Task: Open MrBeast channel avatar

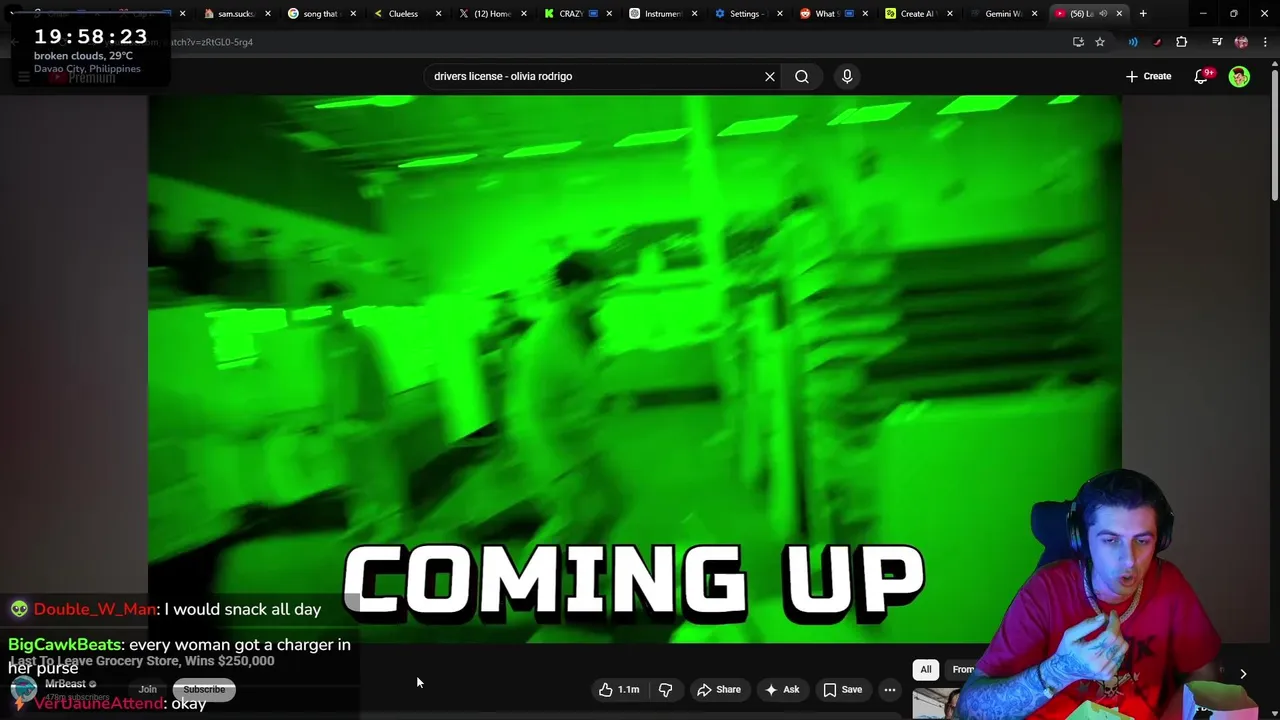Action: tap(22, 688)
